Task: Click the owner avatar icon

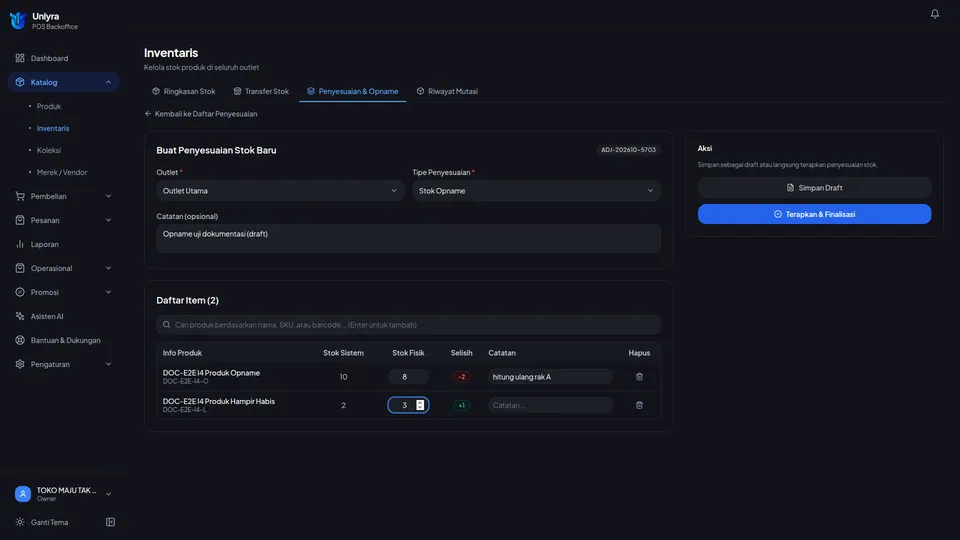Action: pos(23,493)
